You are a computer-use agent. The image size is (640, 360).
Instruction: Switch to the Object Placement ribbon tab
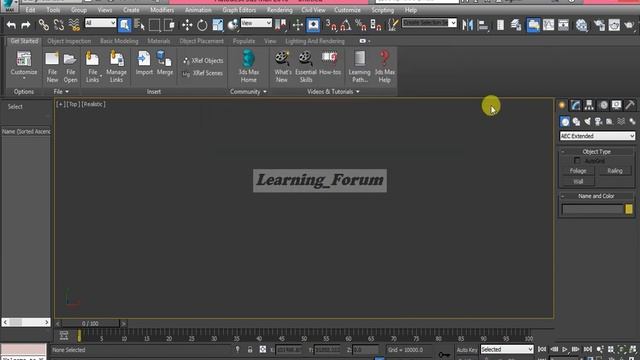pos(202,41)
